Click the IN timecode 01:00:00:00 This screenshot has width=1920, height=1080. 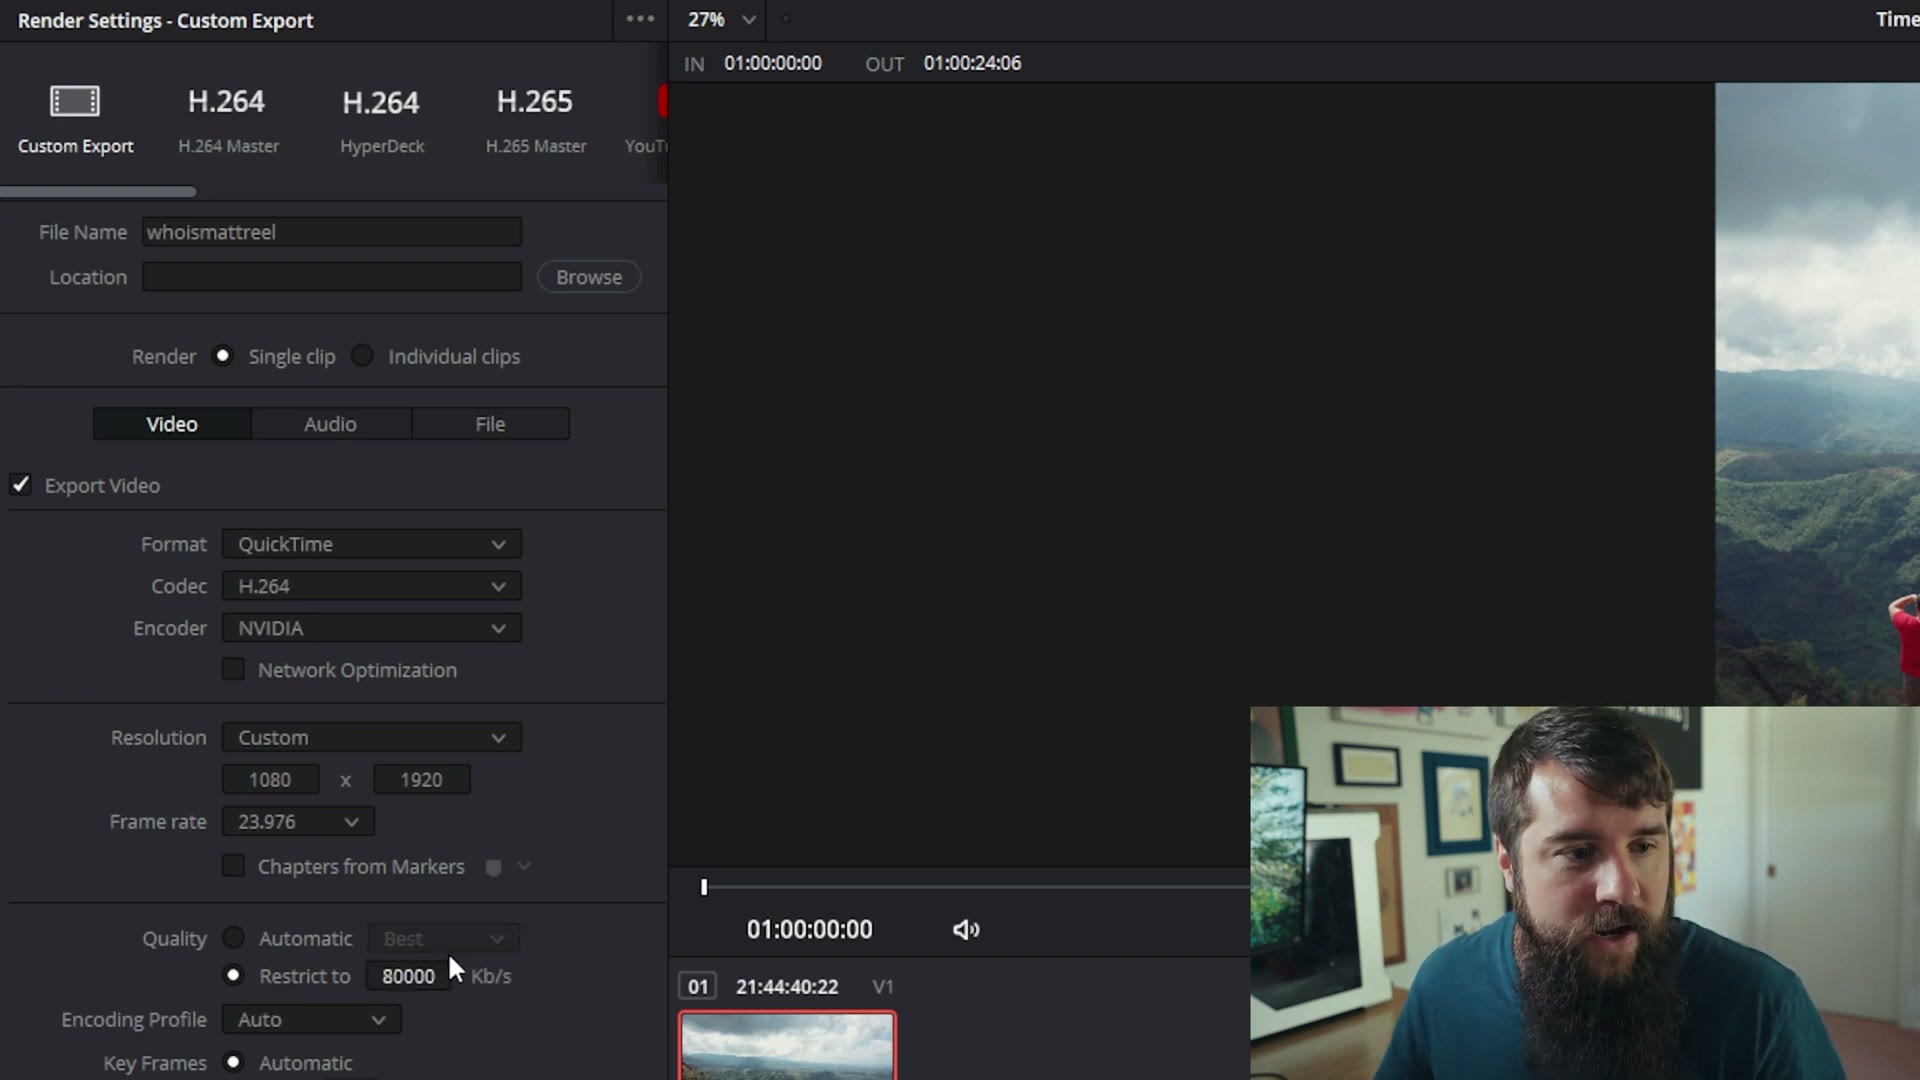click(x=773, y=63)
